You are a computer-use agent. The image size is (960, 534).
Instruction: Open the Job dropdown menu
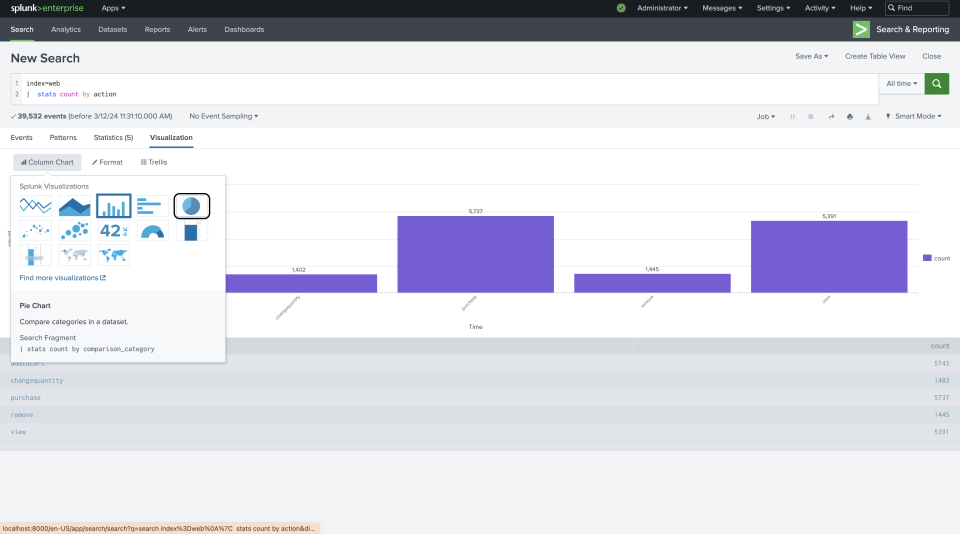766,116
